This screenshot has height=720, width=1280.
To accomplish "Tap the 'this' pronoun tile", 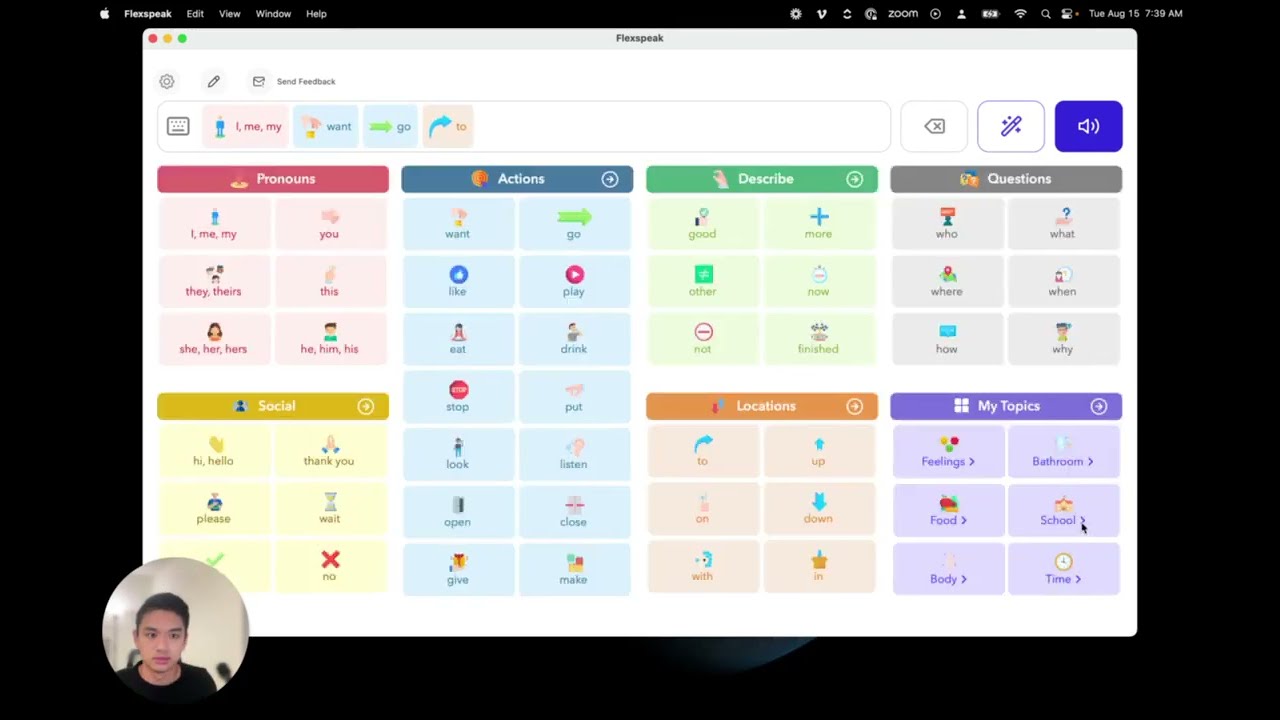I will 329,282.
